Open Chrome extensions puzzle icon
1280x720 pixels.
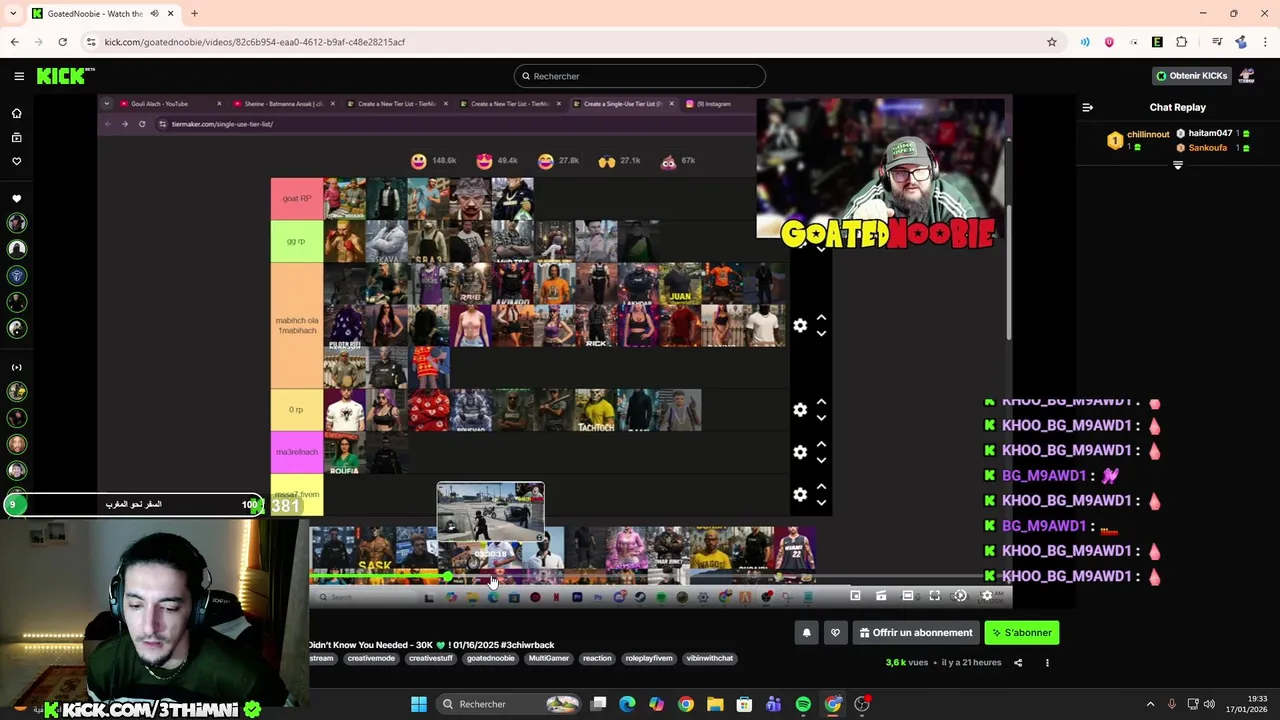[x=1181, y=42]
